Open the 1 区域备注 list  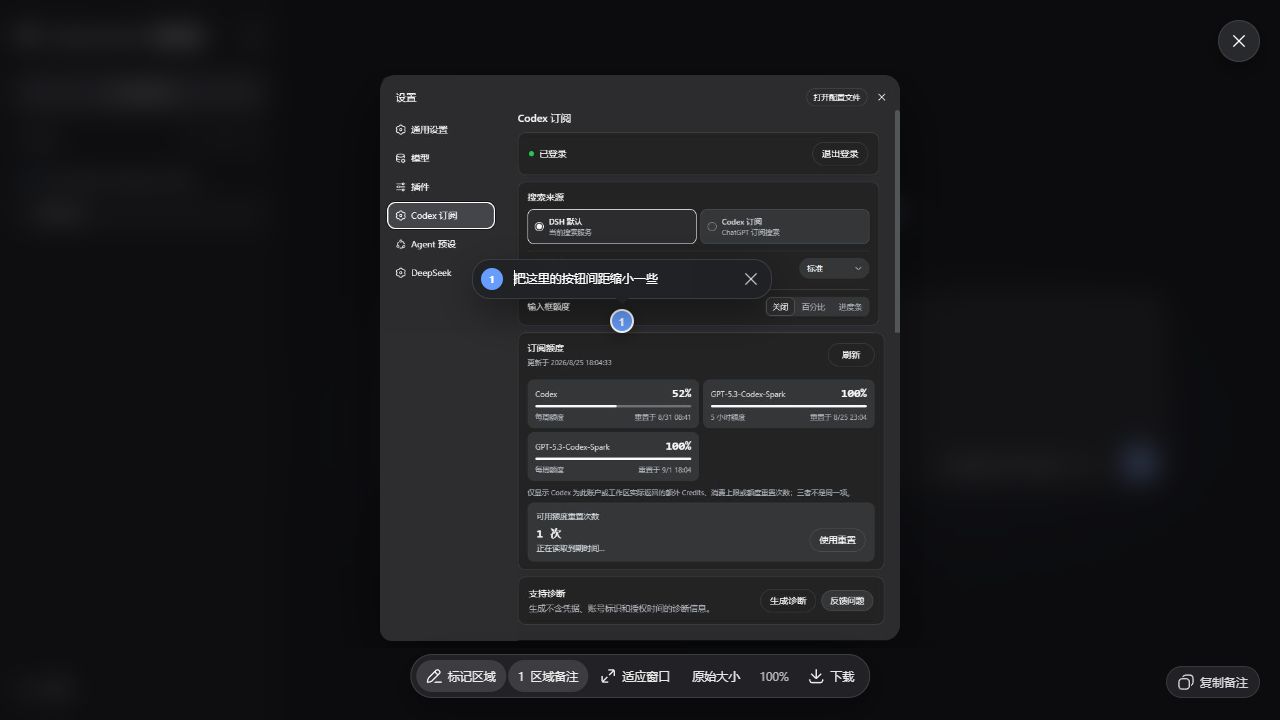(547, 676)
